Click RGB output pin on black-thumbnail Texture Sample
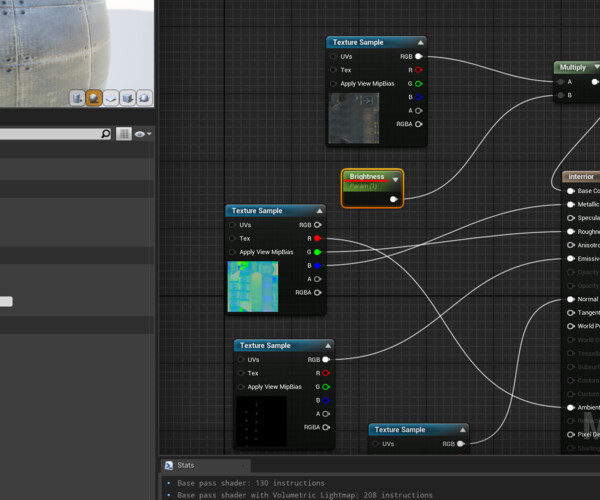This screenshot has height=500, width=600. pos(326,360)
